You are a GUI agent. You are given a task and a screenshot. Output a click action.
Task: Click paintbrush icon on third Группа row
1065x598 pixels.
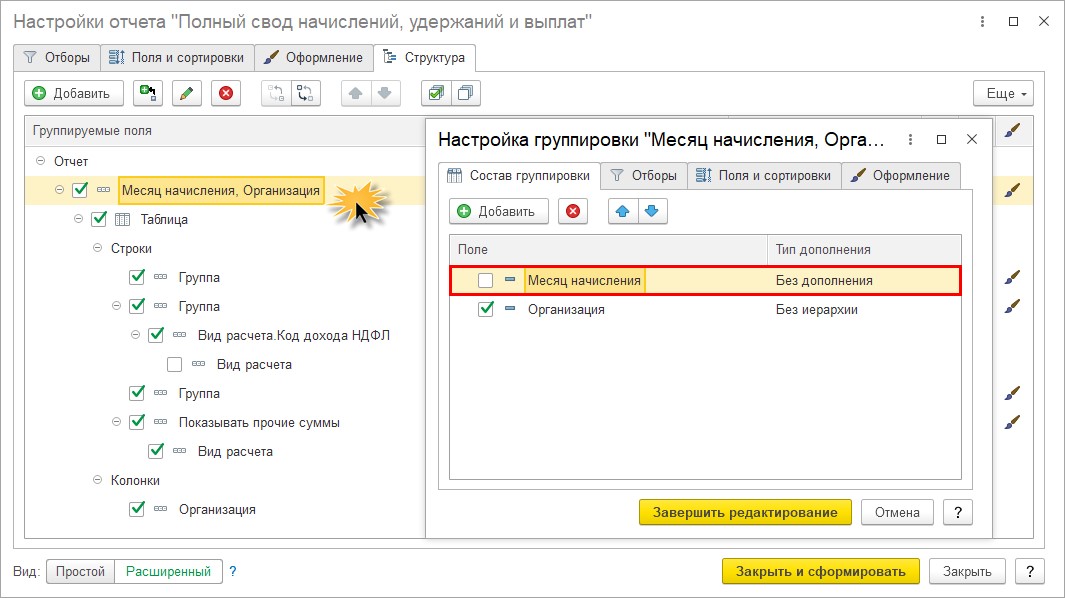pos(1012,393)
